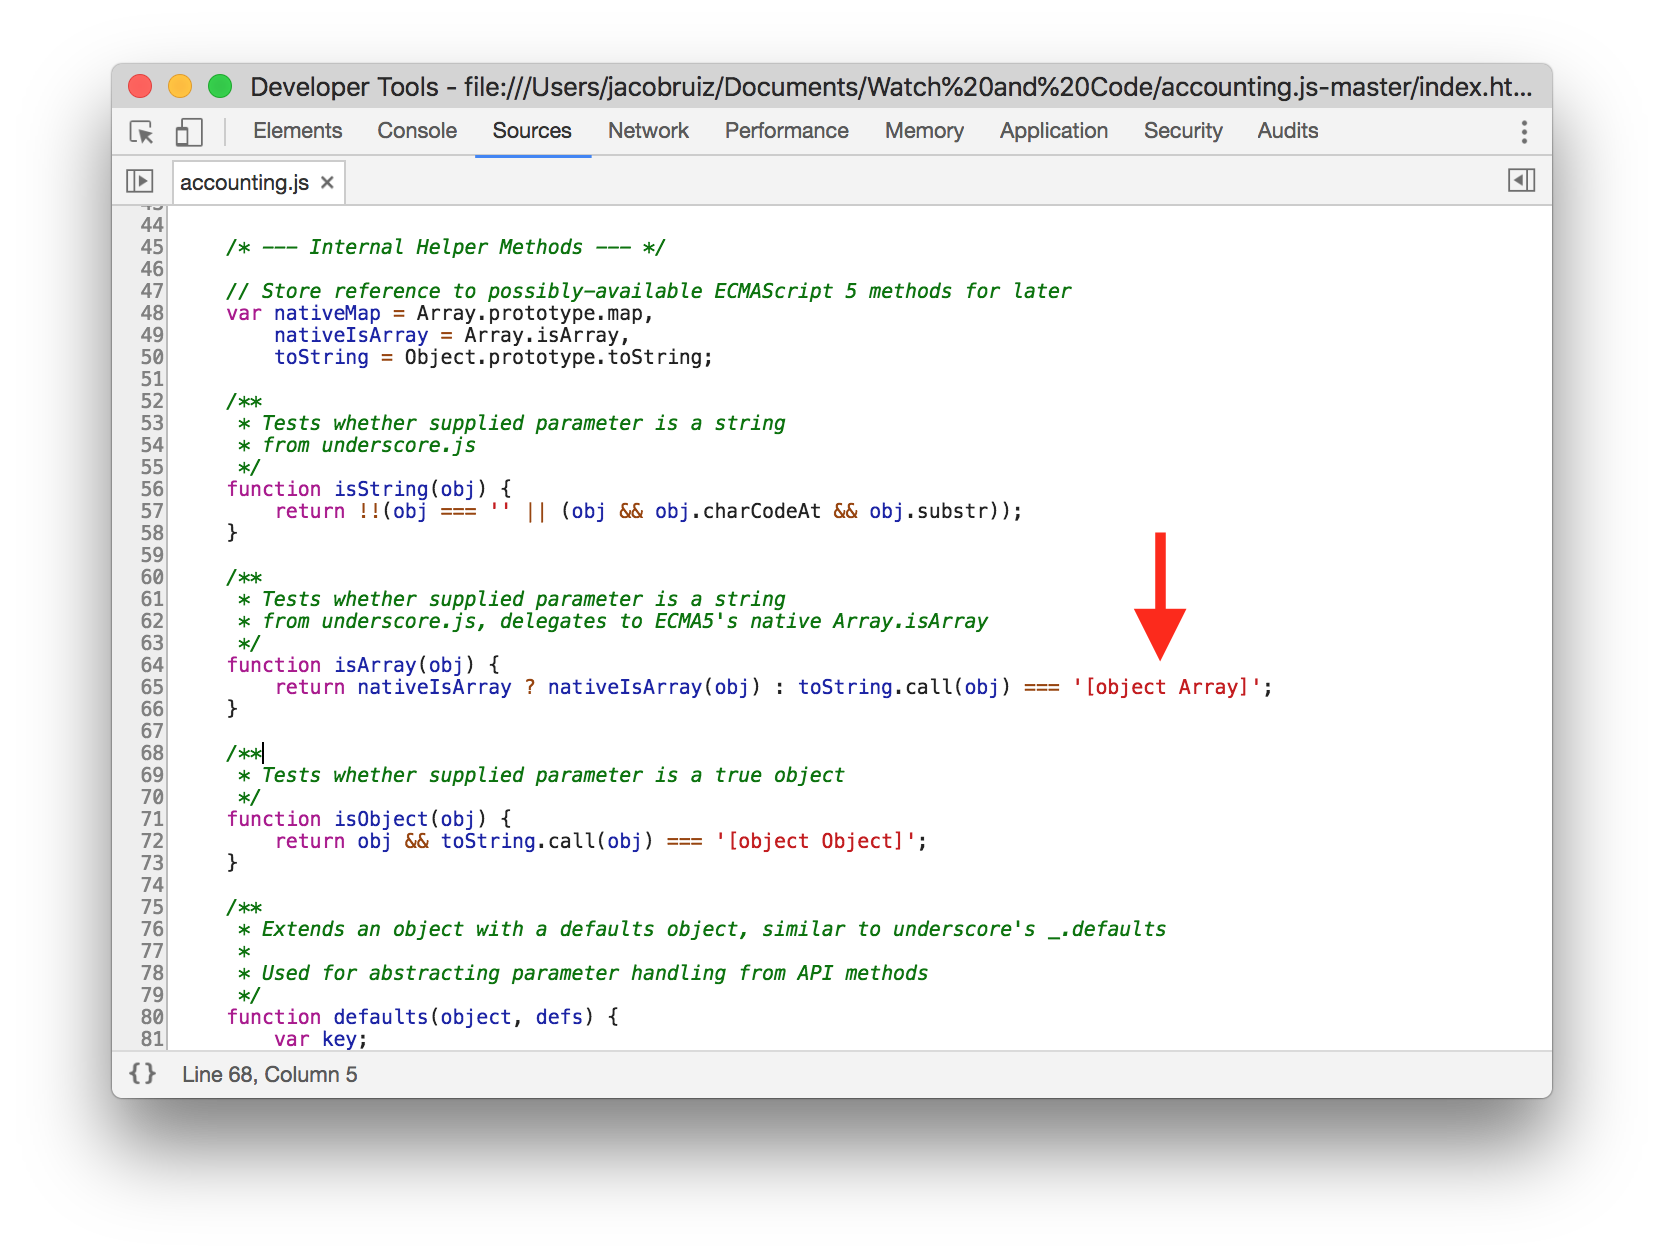The height and width of the screenshot is (1258, 1664).
Task: Click line number 57 in gutter
Action: [x=152, y=511]
